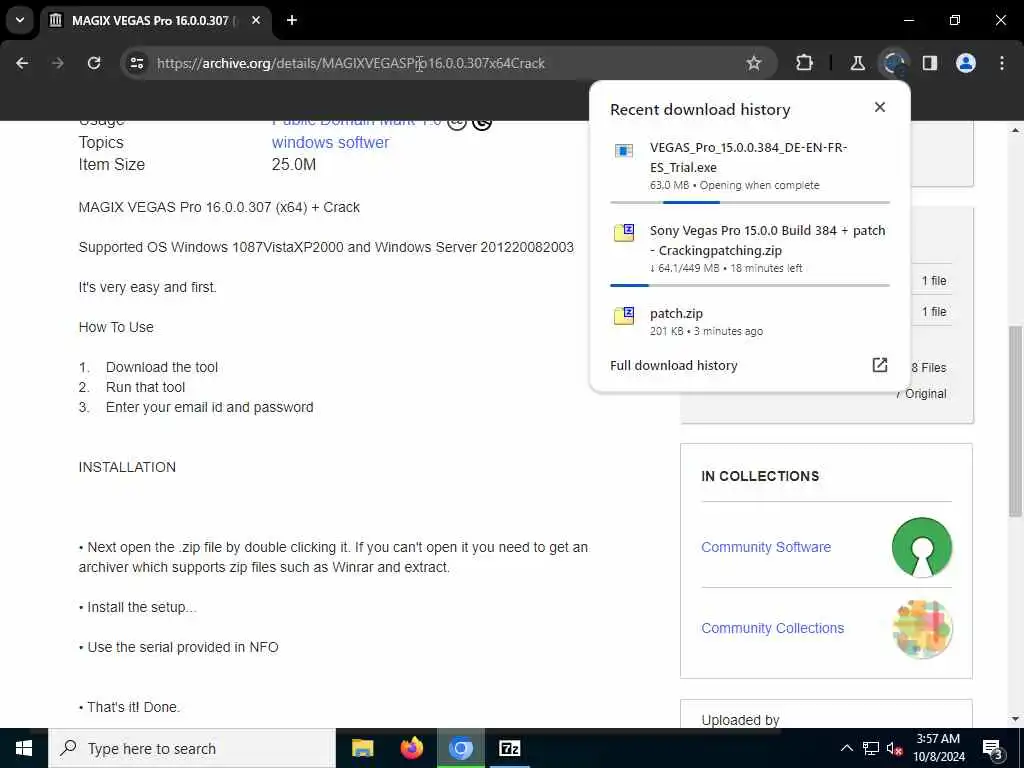Image resolution: width=1024 pixels, height=768 pixels.
Task: Open Sony Vegas Pro Crackingpatching.zip entry
Action: [x=750, y=249]
